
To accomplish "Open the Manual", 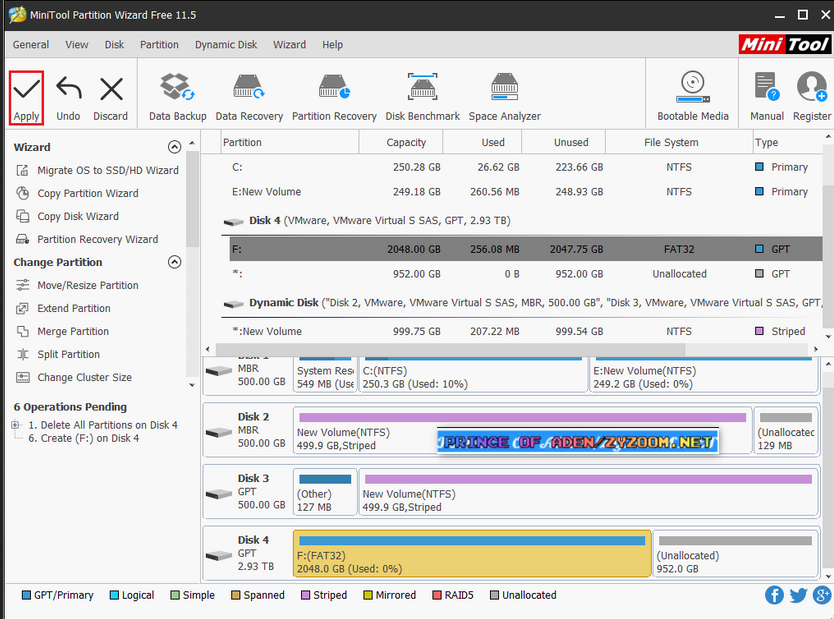I will pyautogui.click(x=766, y=97).
